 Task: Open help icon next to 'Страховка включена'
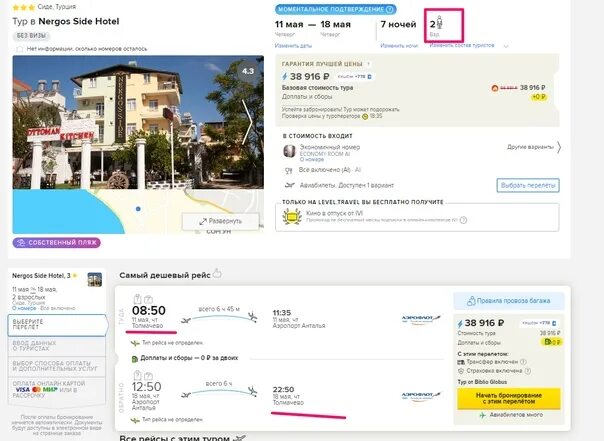(528, 371)
